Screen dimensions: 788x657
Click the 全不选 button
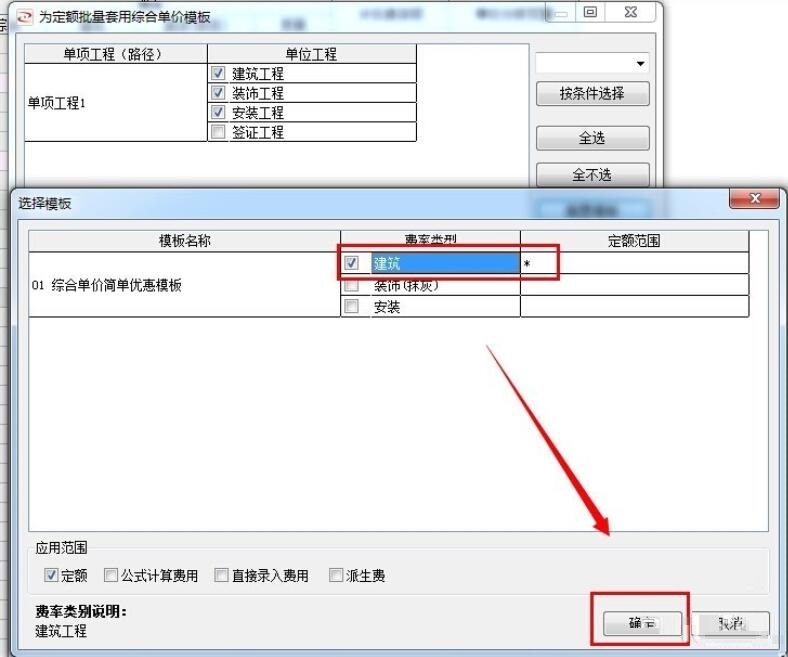point(593,175)
